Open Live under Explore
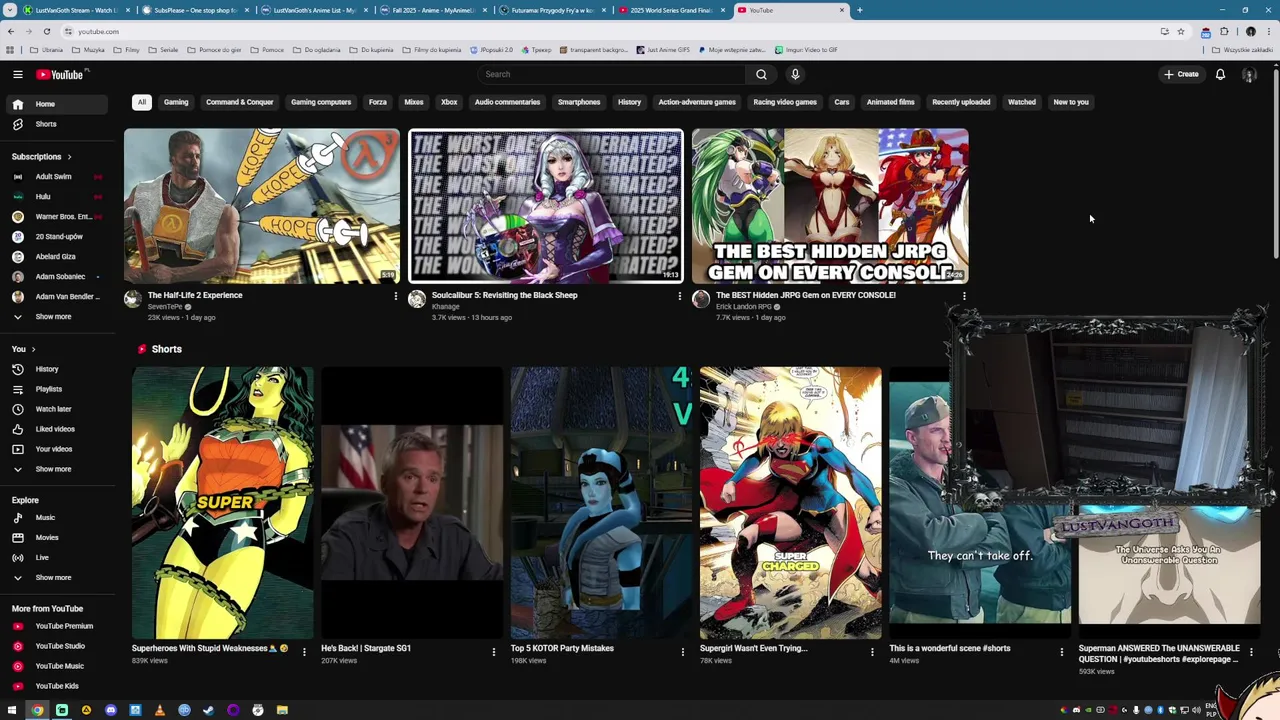This screenshot has width=1280, height=720. coord(58,558)
